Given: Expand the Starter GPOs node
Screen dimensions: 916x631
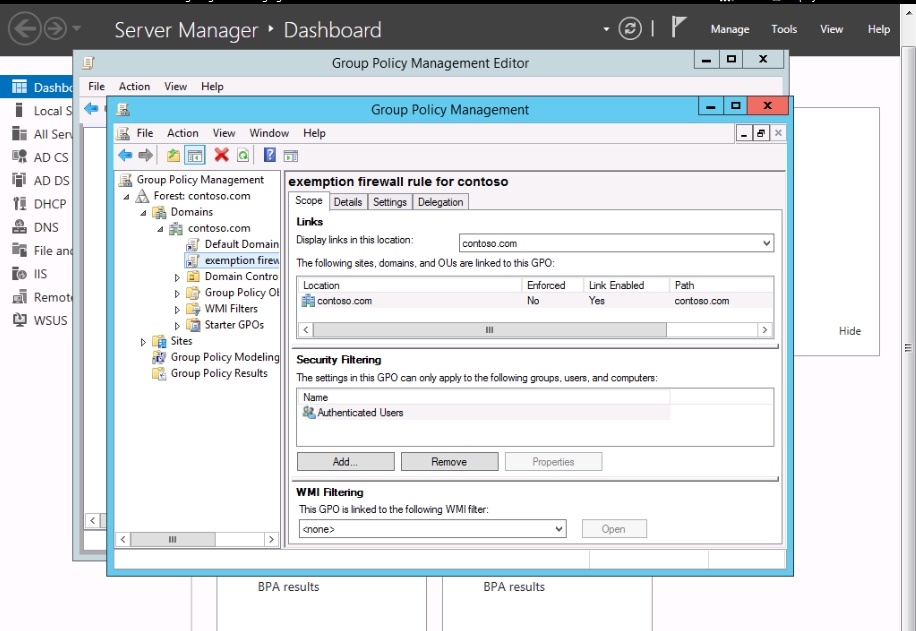Looking at the screenshot, I should tap(177, 326).
